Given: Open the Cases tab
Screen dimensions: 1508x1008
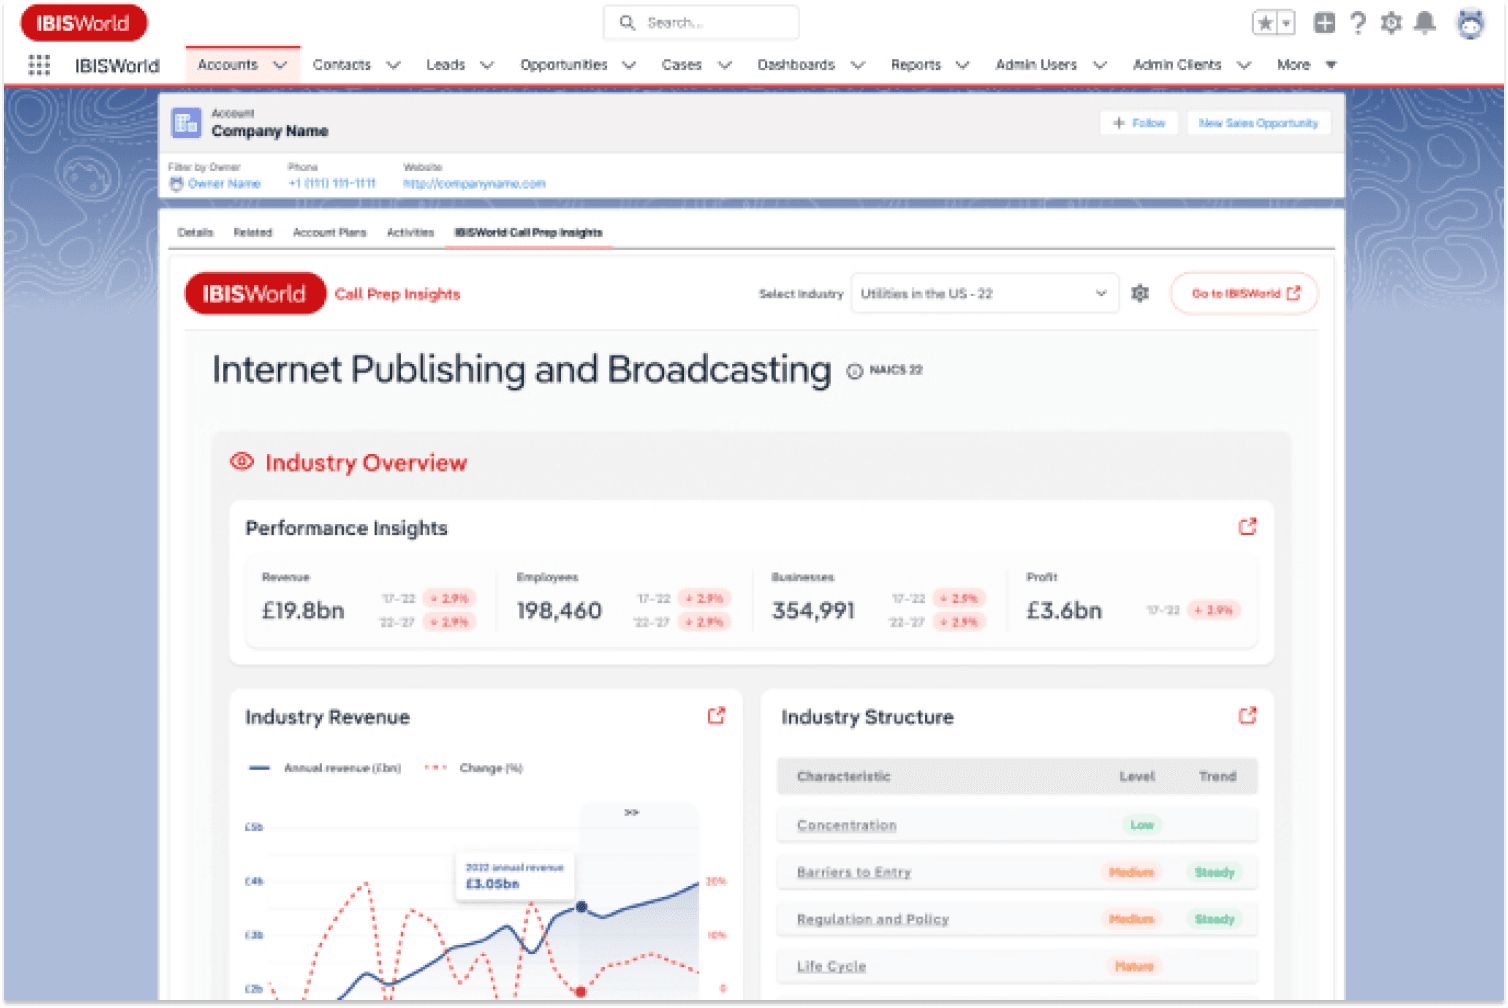Looking at the screenshot, I should [682, 65].
